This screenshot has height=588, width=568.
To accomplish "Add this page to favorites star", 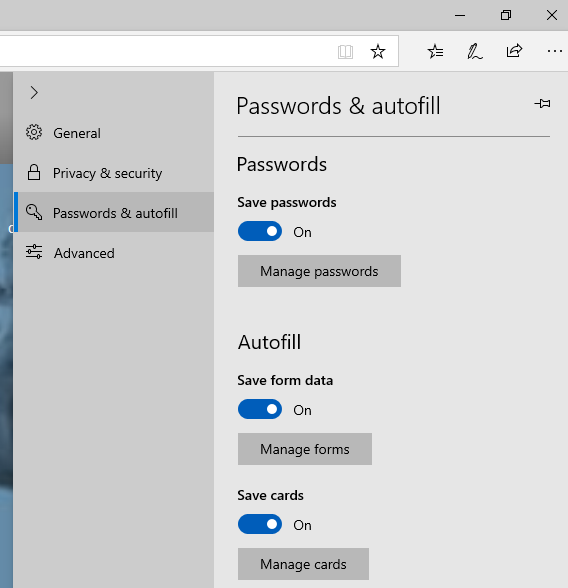I will pos(378,51).
